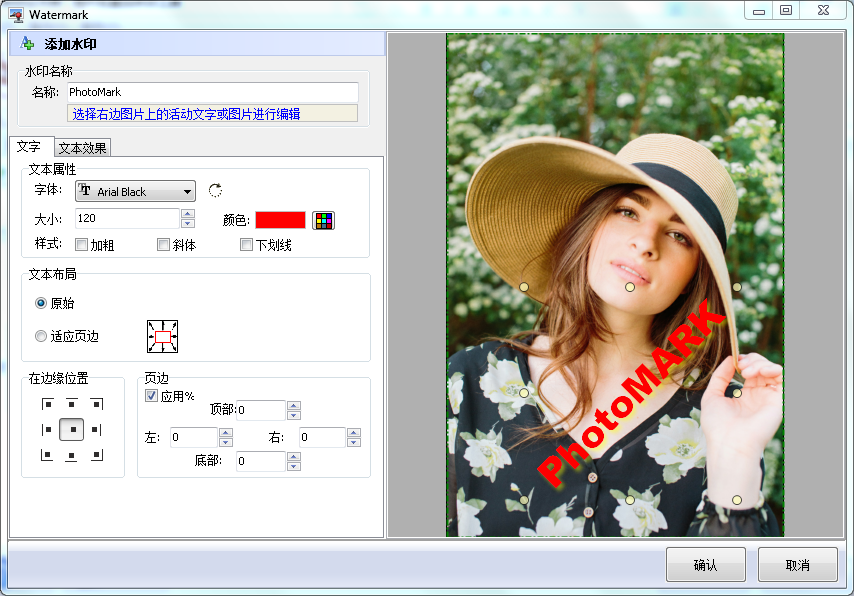Uncheck the 应用% checkbox
This screenshot has width=854, height=596.
[x=152, y=396]
